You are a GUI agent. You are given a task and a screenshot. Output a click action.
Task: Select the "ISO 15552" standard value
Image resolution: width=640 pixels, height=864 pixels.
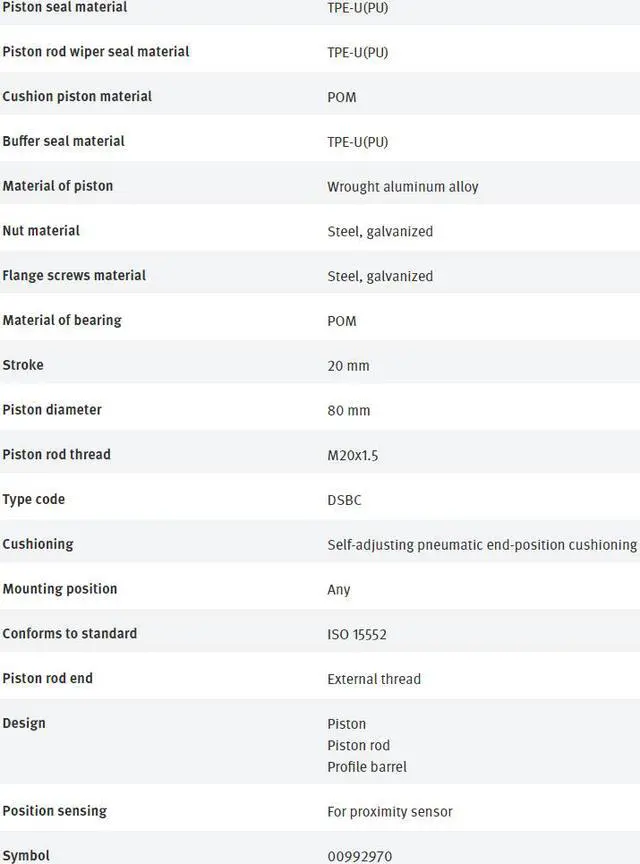[x=357, y=635]
